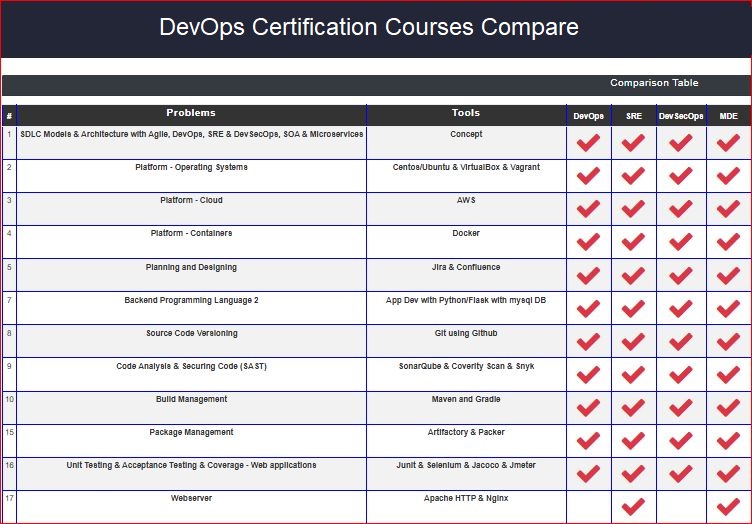Click DevSecOps checkmark for Git using Github

(x=681, y=342)
